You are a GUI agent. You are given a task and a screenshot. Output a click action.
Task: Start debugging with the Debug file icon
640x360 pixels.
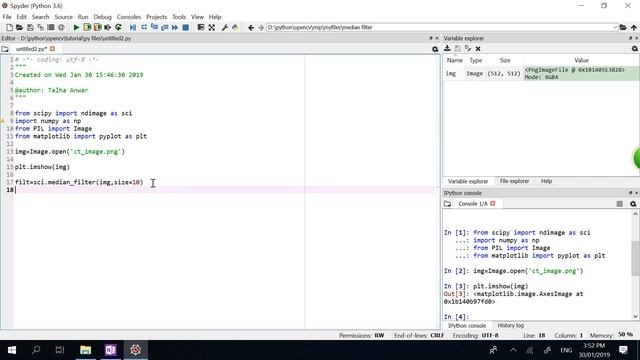coord(133,27)
